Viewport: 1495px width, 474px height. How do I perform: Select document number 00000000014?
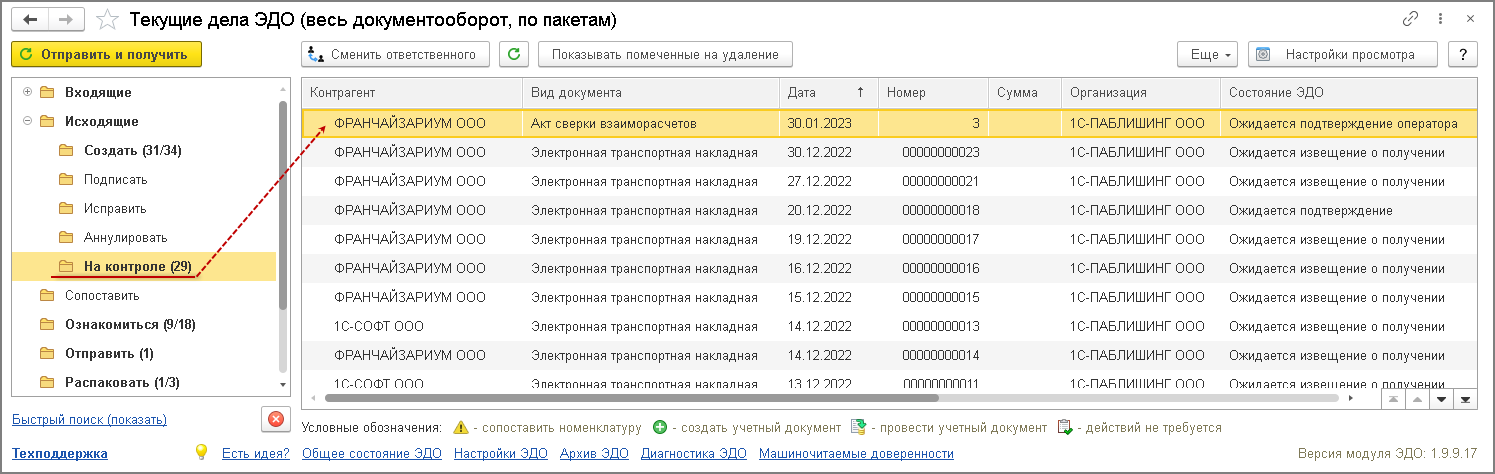coord(940,355)
